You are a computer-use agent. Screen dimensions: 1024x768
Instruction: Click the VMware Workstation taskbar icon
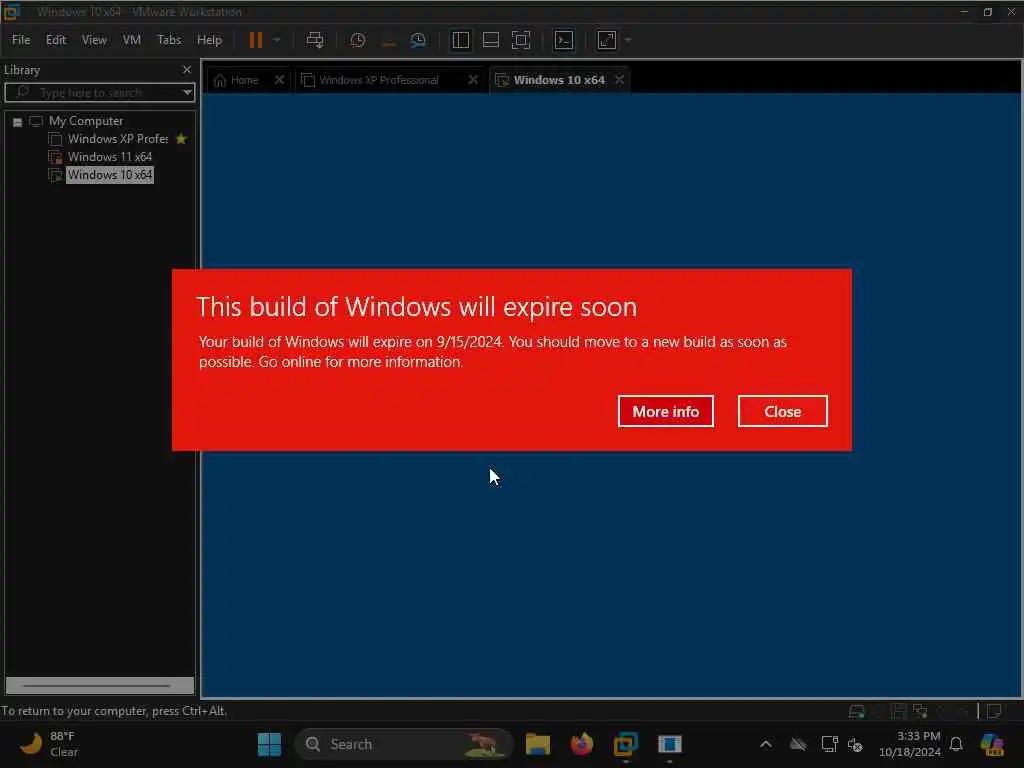tap(625, 744)
